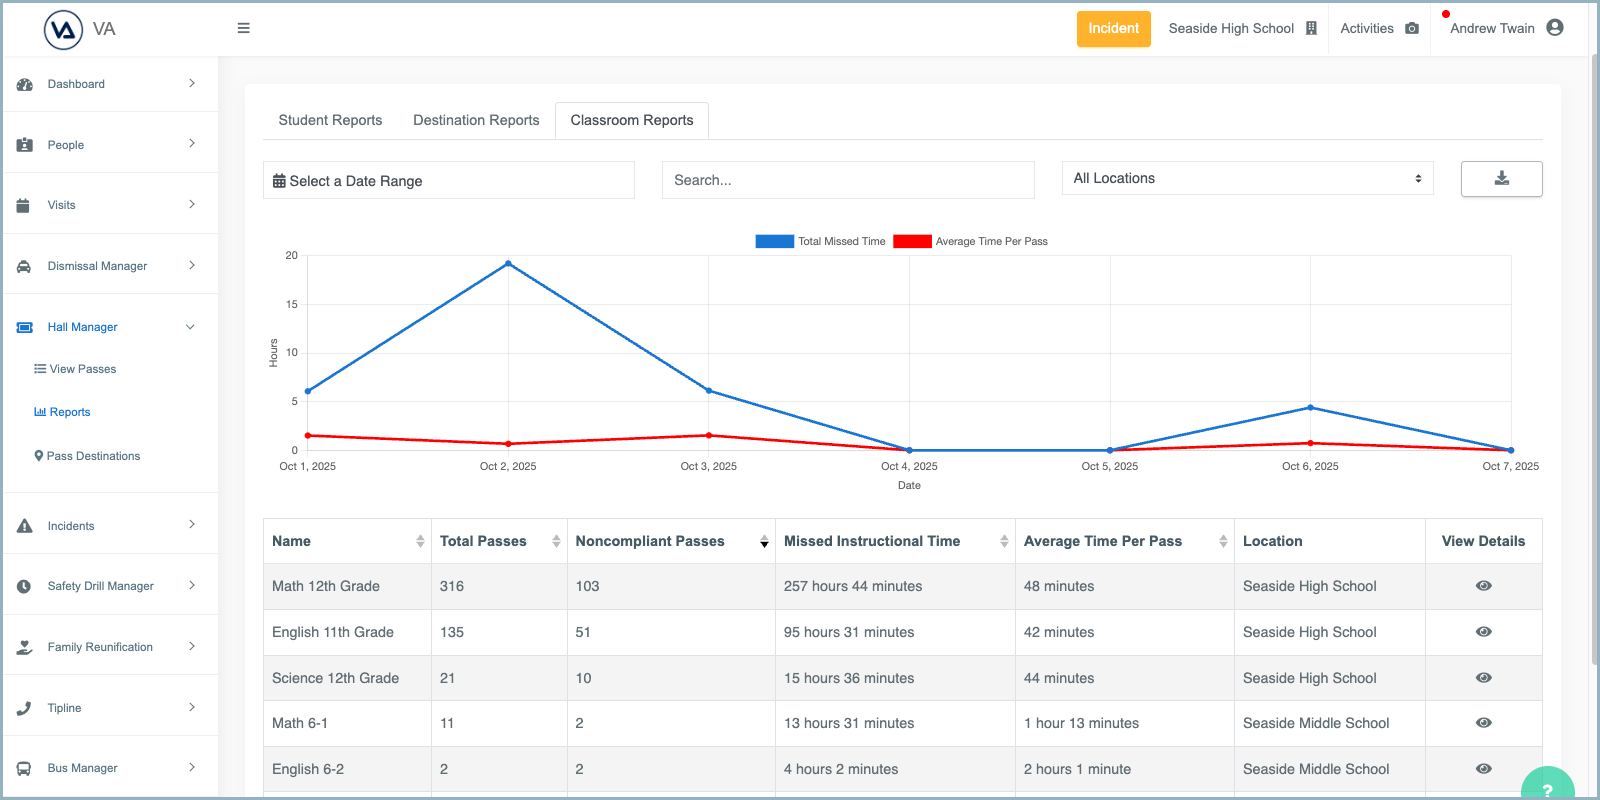The height and width of the screenshot is (800, 1600).
Task: Click the Dismissal Manager car icon
Action: click(24, 266)
